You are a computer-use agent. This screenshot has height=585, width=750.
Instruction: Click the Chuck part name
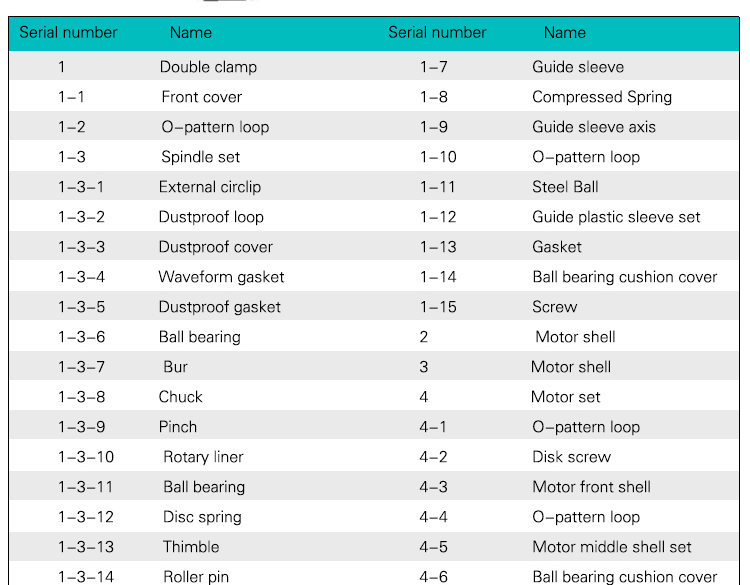point(180,397)
